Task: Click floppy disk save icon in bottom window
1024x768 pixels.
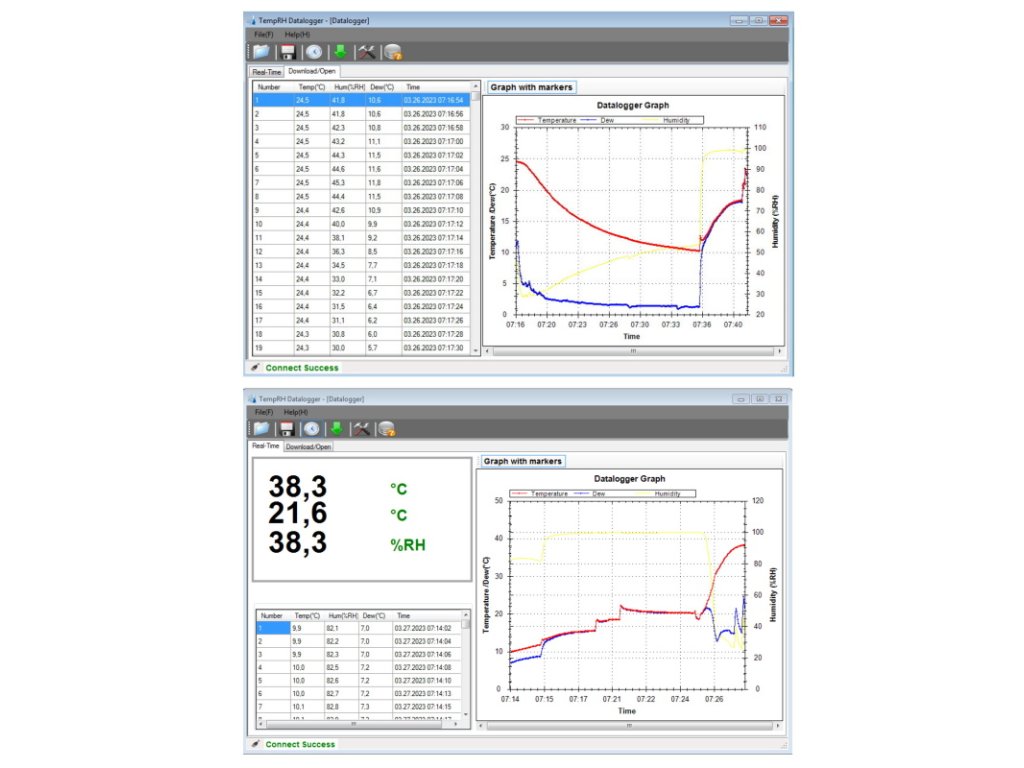Action: [x=286, y=428]
